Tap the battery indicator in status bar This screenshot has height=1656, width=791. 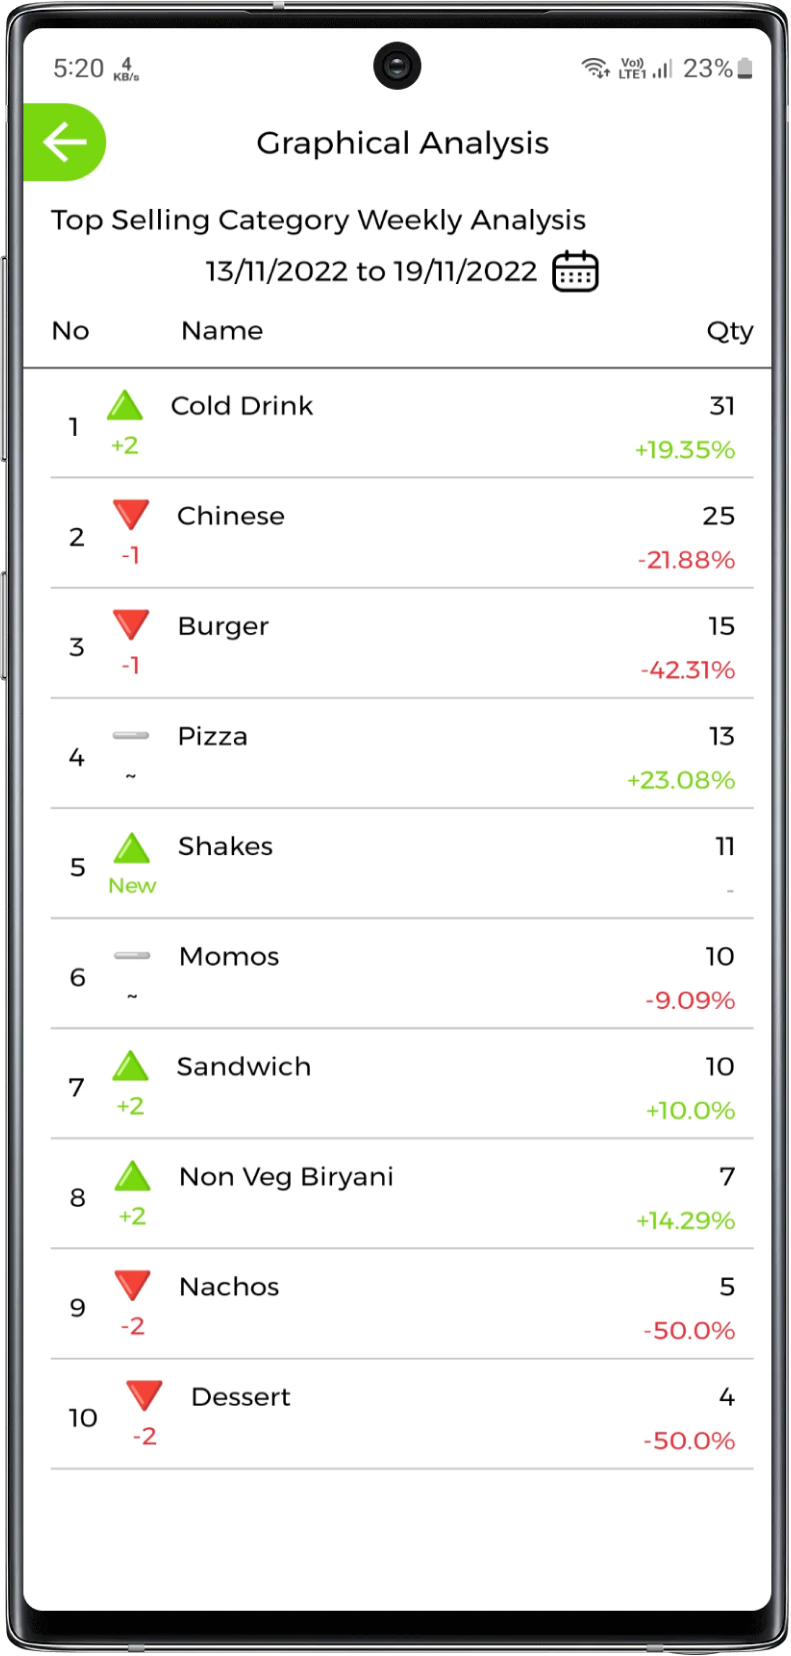[x=744, y=68]
